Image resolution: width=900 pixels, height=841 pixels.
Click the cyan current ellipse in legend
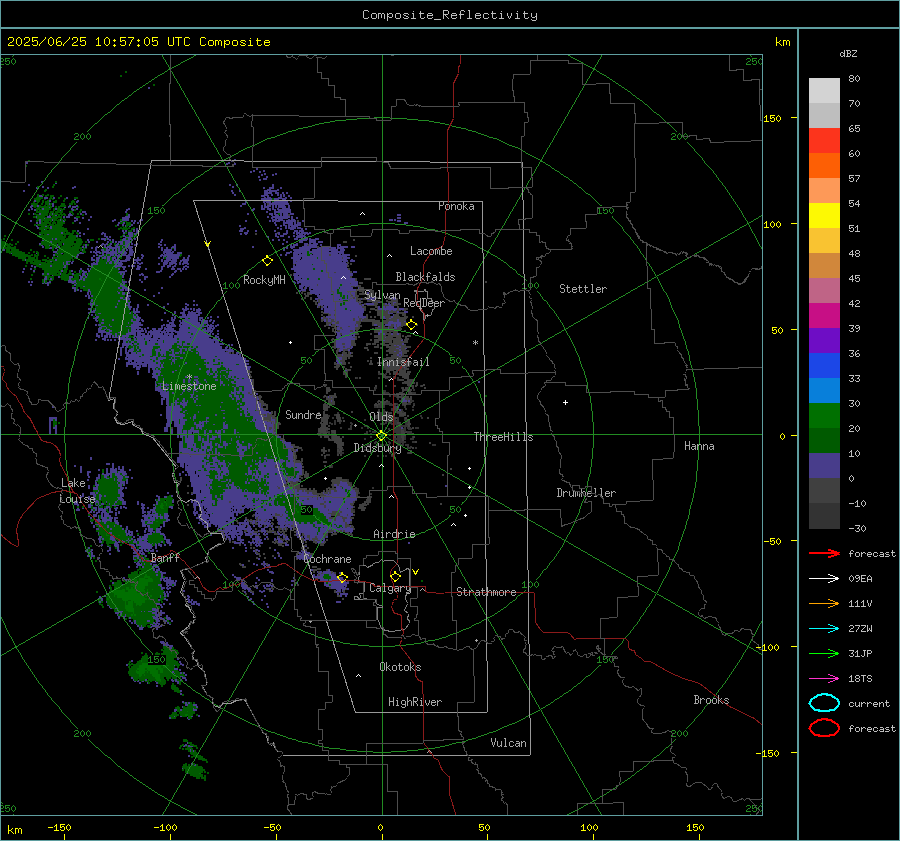824,703
